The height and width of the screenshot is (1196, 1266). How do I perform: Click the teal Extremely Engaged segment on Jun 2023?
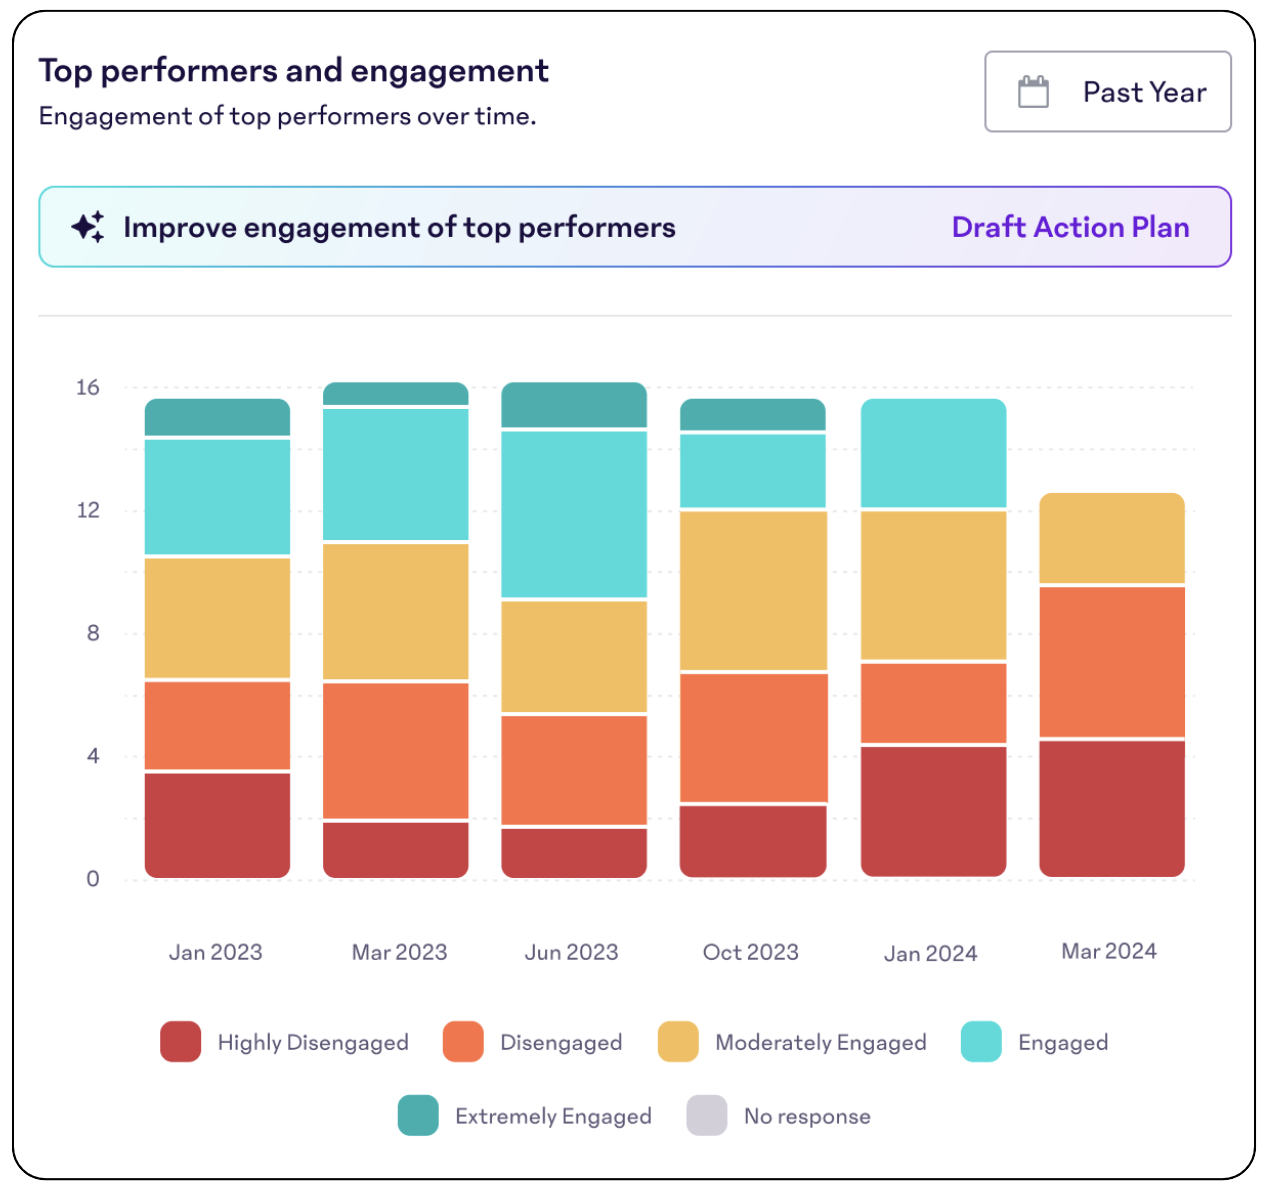point(572,405)
